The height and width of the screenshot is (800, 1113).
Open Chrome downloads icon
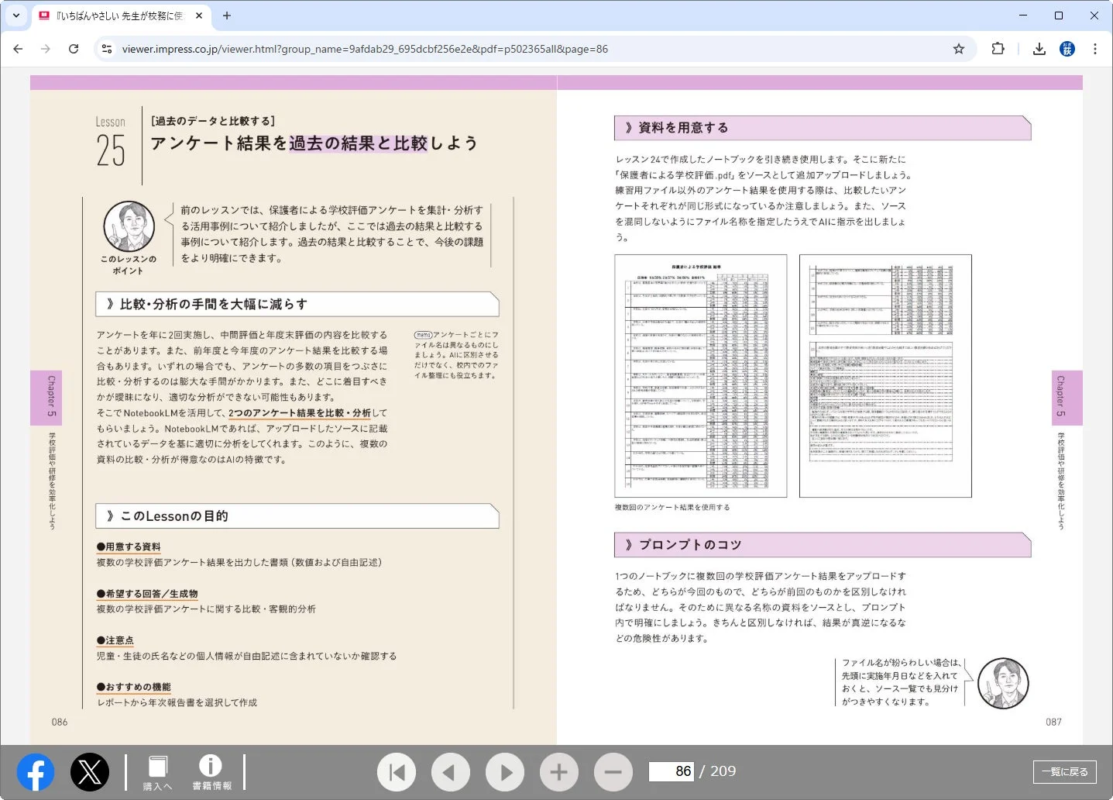(x=1039, y=48)
